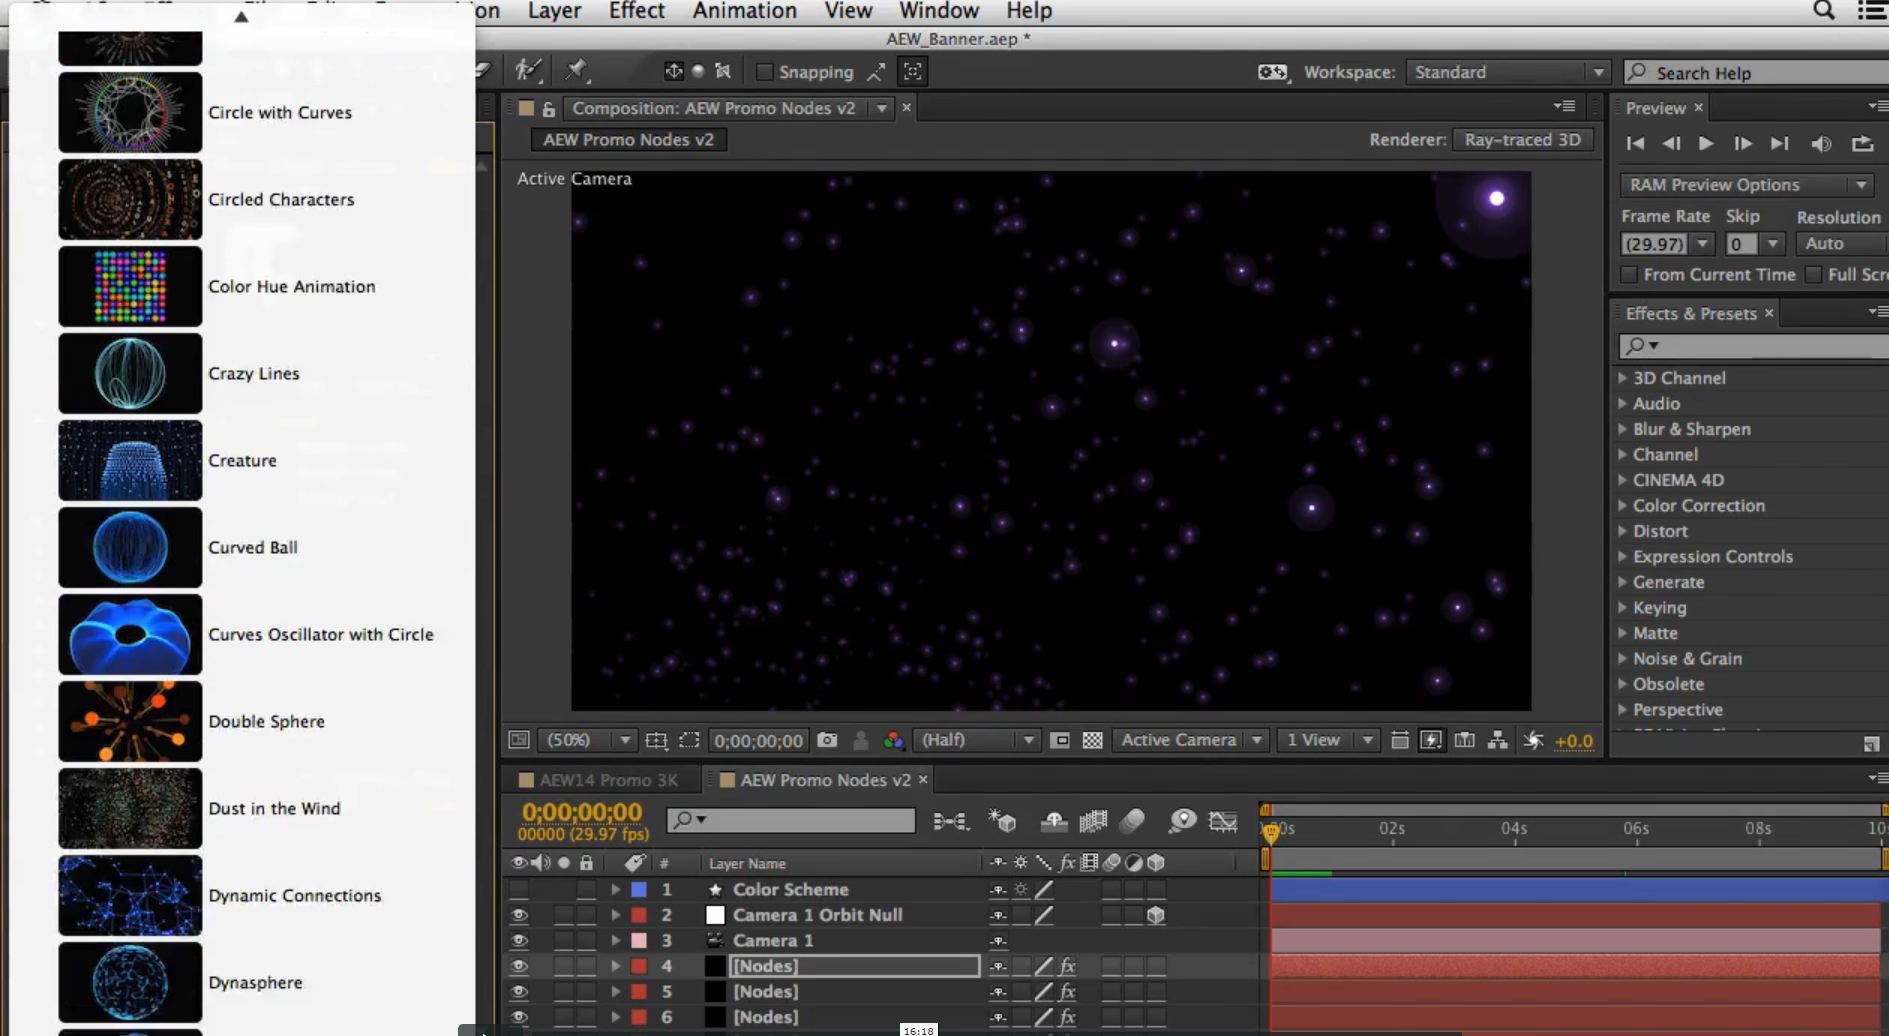Screen dimensions: 1889x1036
Task: Open the composition flowchart icon
Action: [x=1497, y=740]
